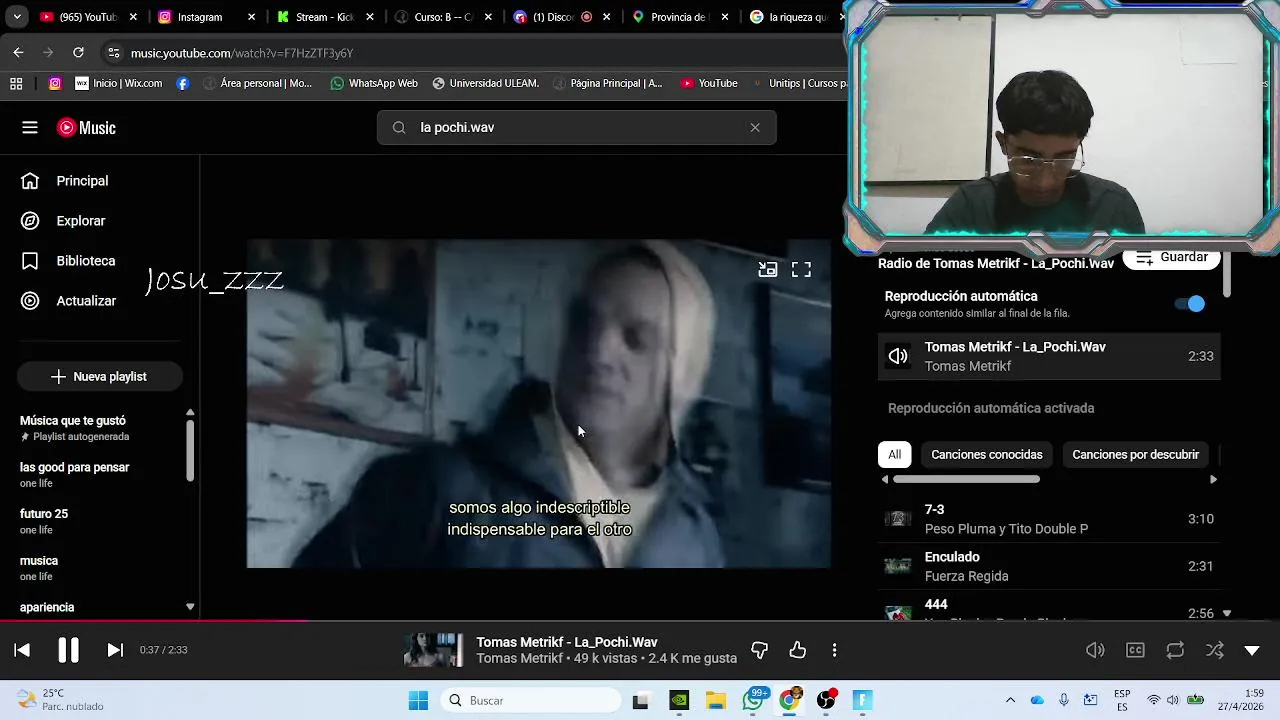1280x720 pixels.
Task: Skip to the previous track
Action: click(22, 650)
